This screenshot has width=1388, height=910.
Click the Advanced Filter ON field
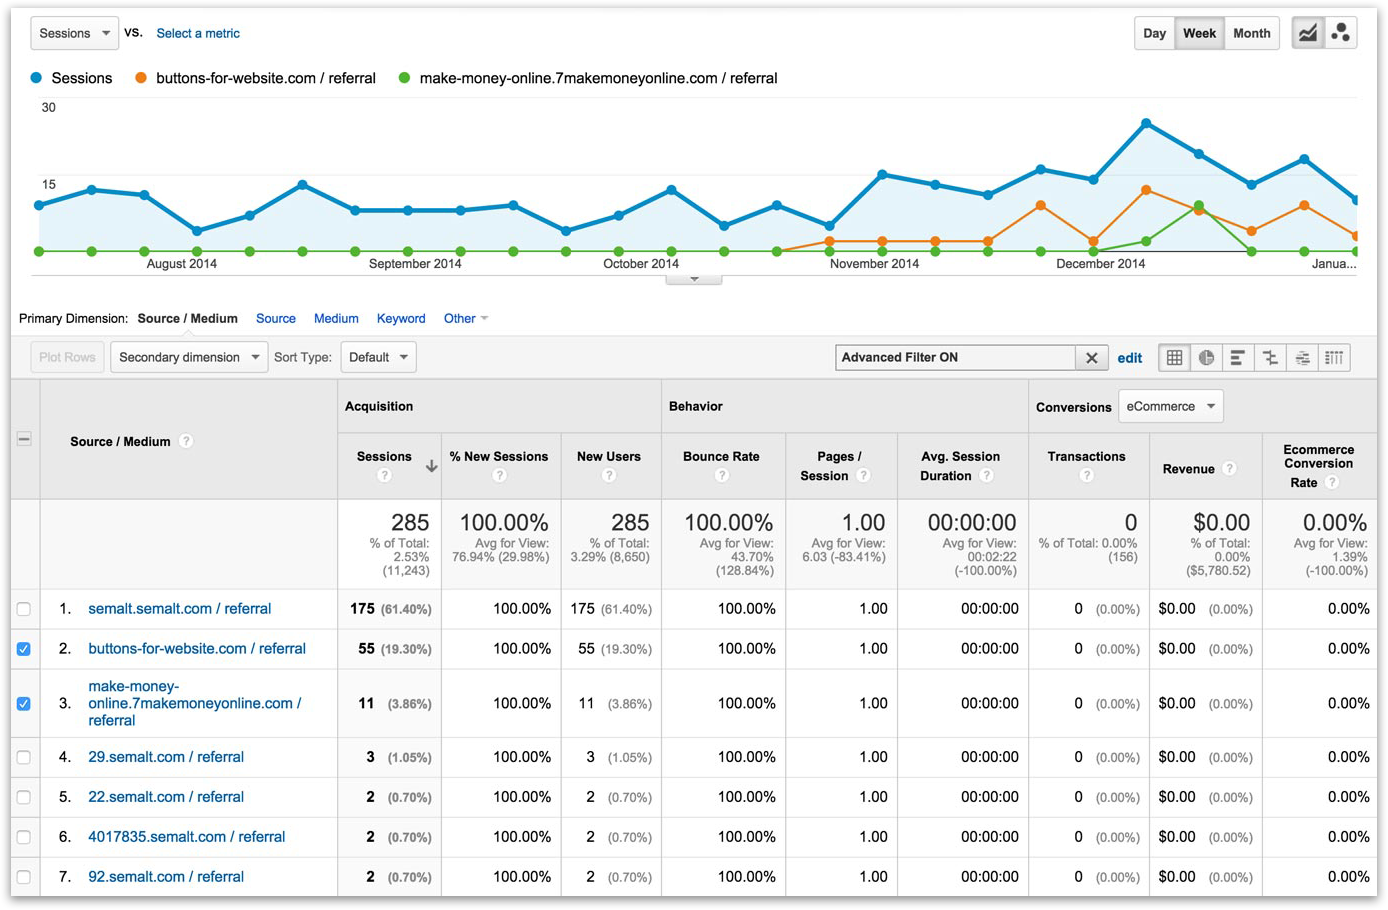[954, 357]
